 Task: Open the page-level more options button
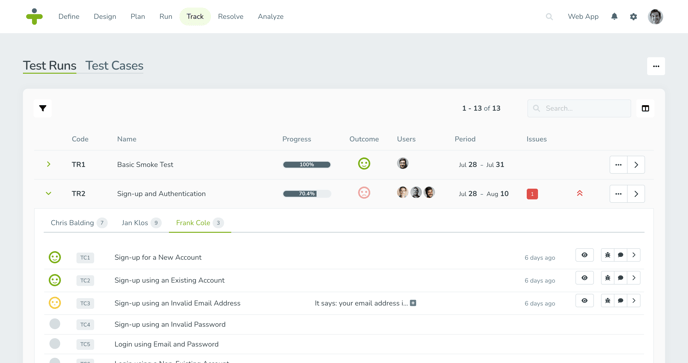656,66
